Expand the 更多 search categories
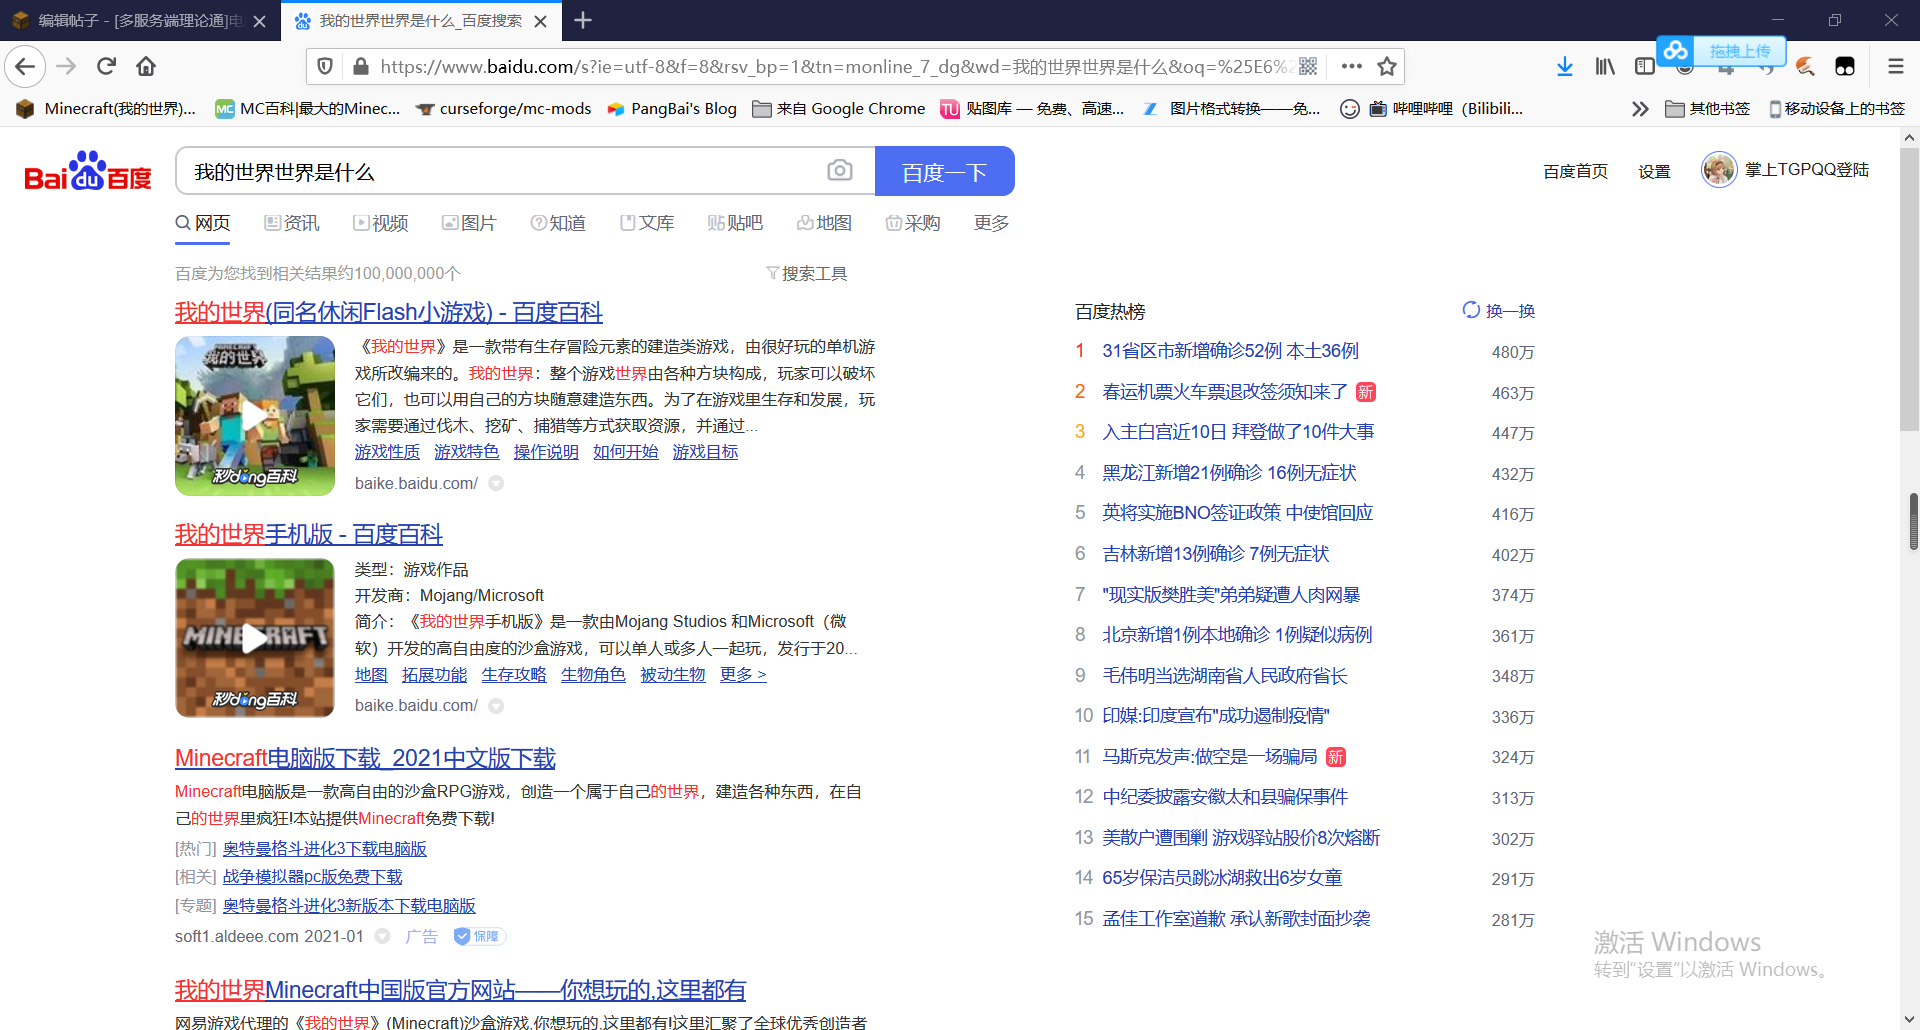The width and height of the screenshot is (1920, 1030). coord(991,223)
